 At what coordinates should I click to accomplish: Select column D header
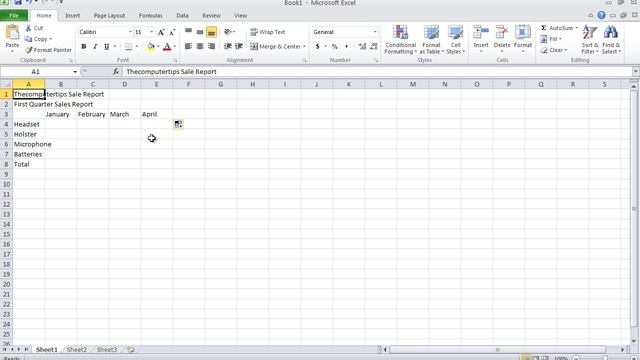(124, 84)
